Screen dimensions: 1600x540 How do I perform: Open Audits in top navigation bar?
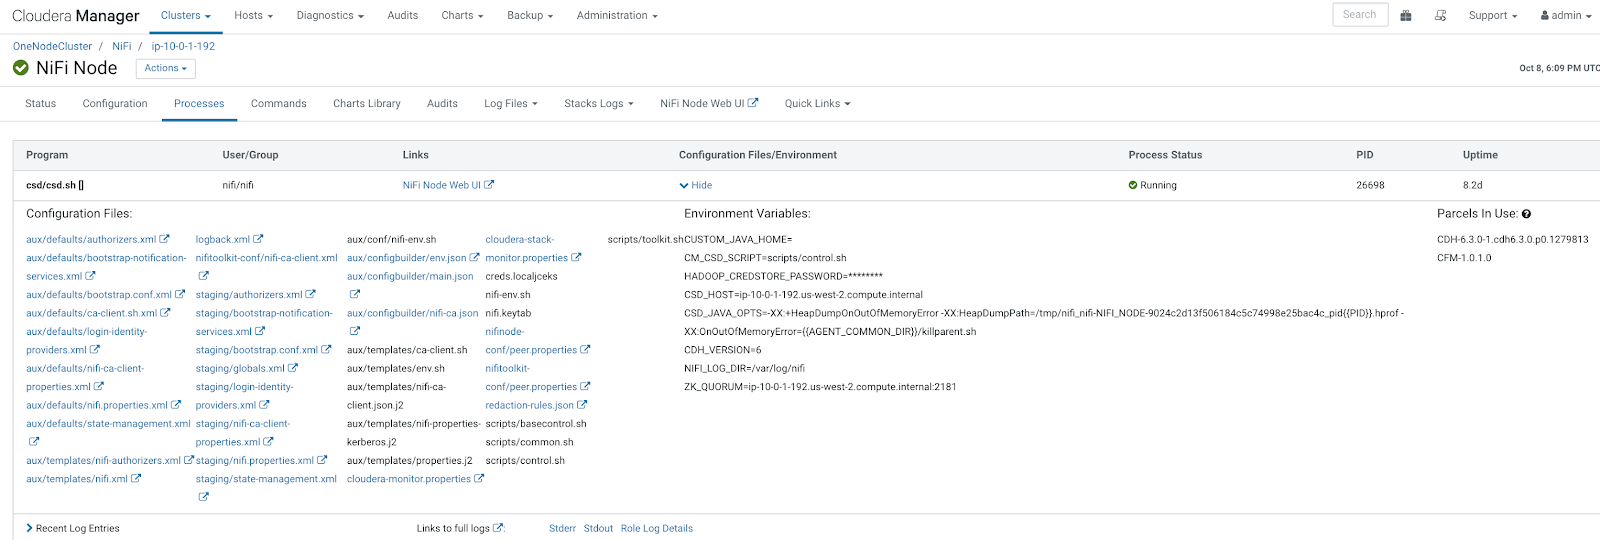(x=403, y=15)
